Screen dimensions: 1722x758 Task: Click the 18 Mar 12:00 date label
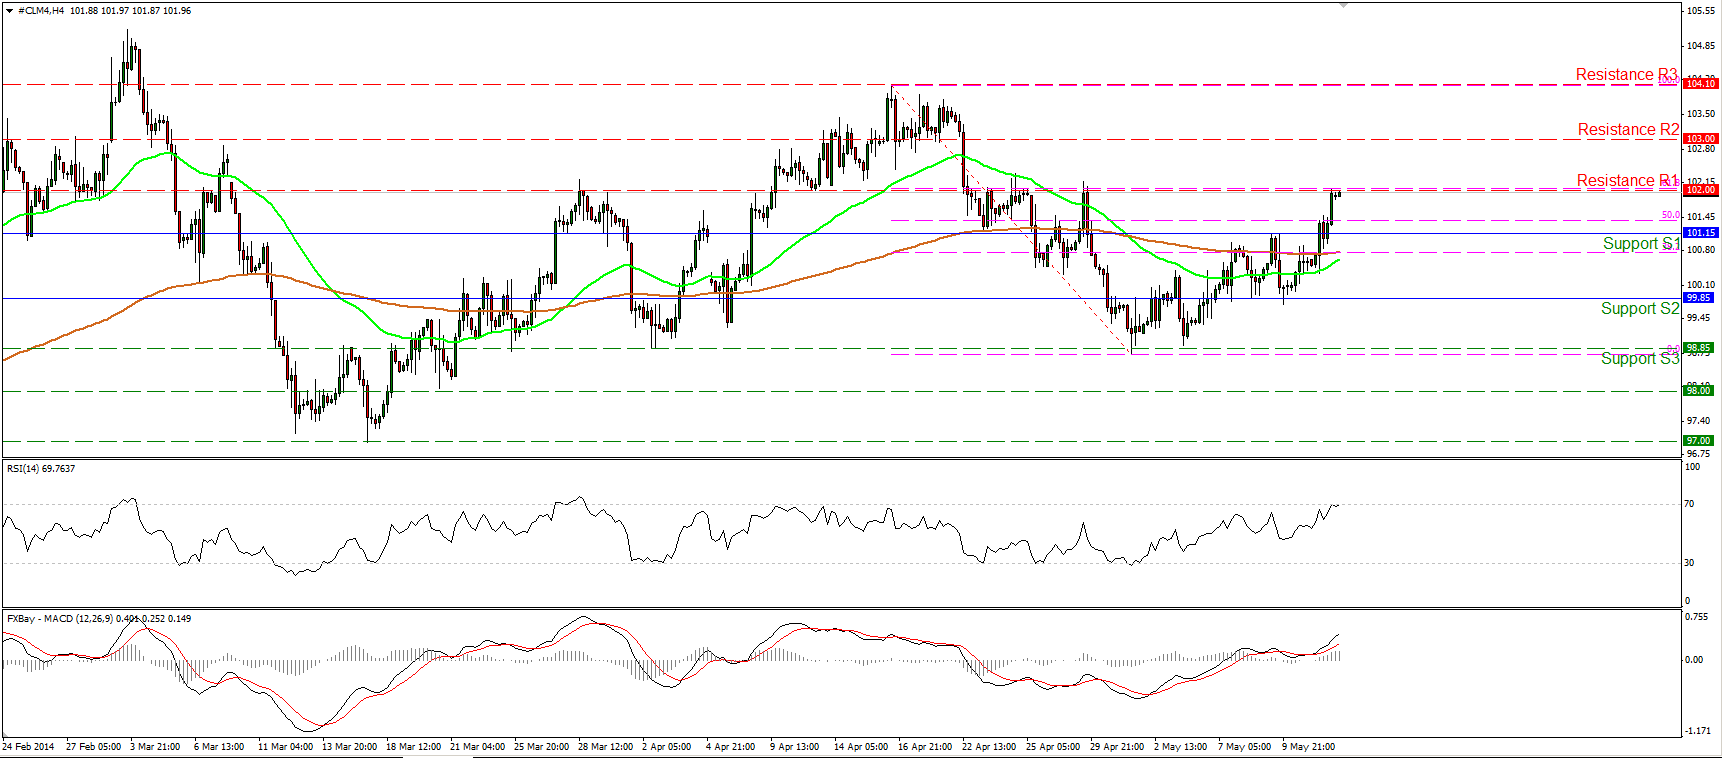tap(413, 747)
